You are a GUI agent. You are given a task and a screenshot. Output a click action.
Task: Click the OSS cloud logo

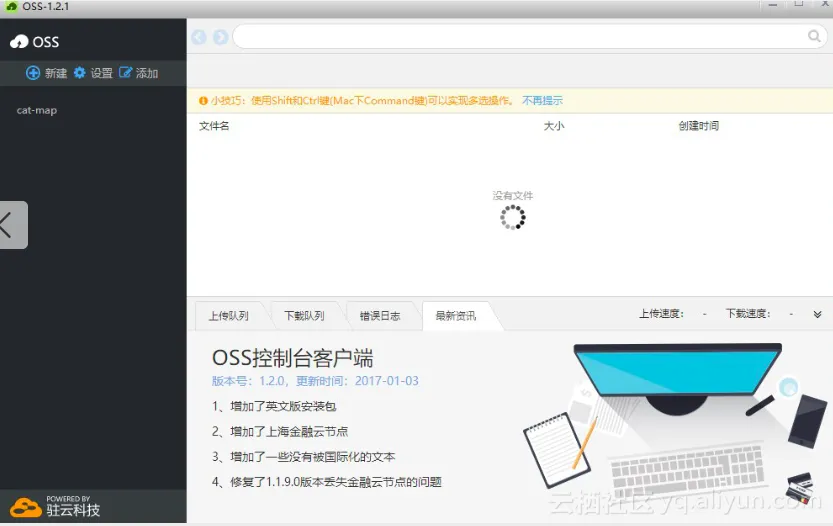click(19, 41)
